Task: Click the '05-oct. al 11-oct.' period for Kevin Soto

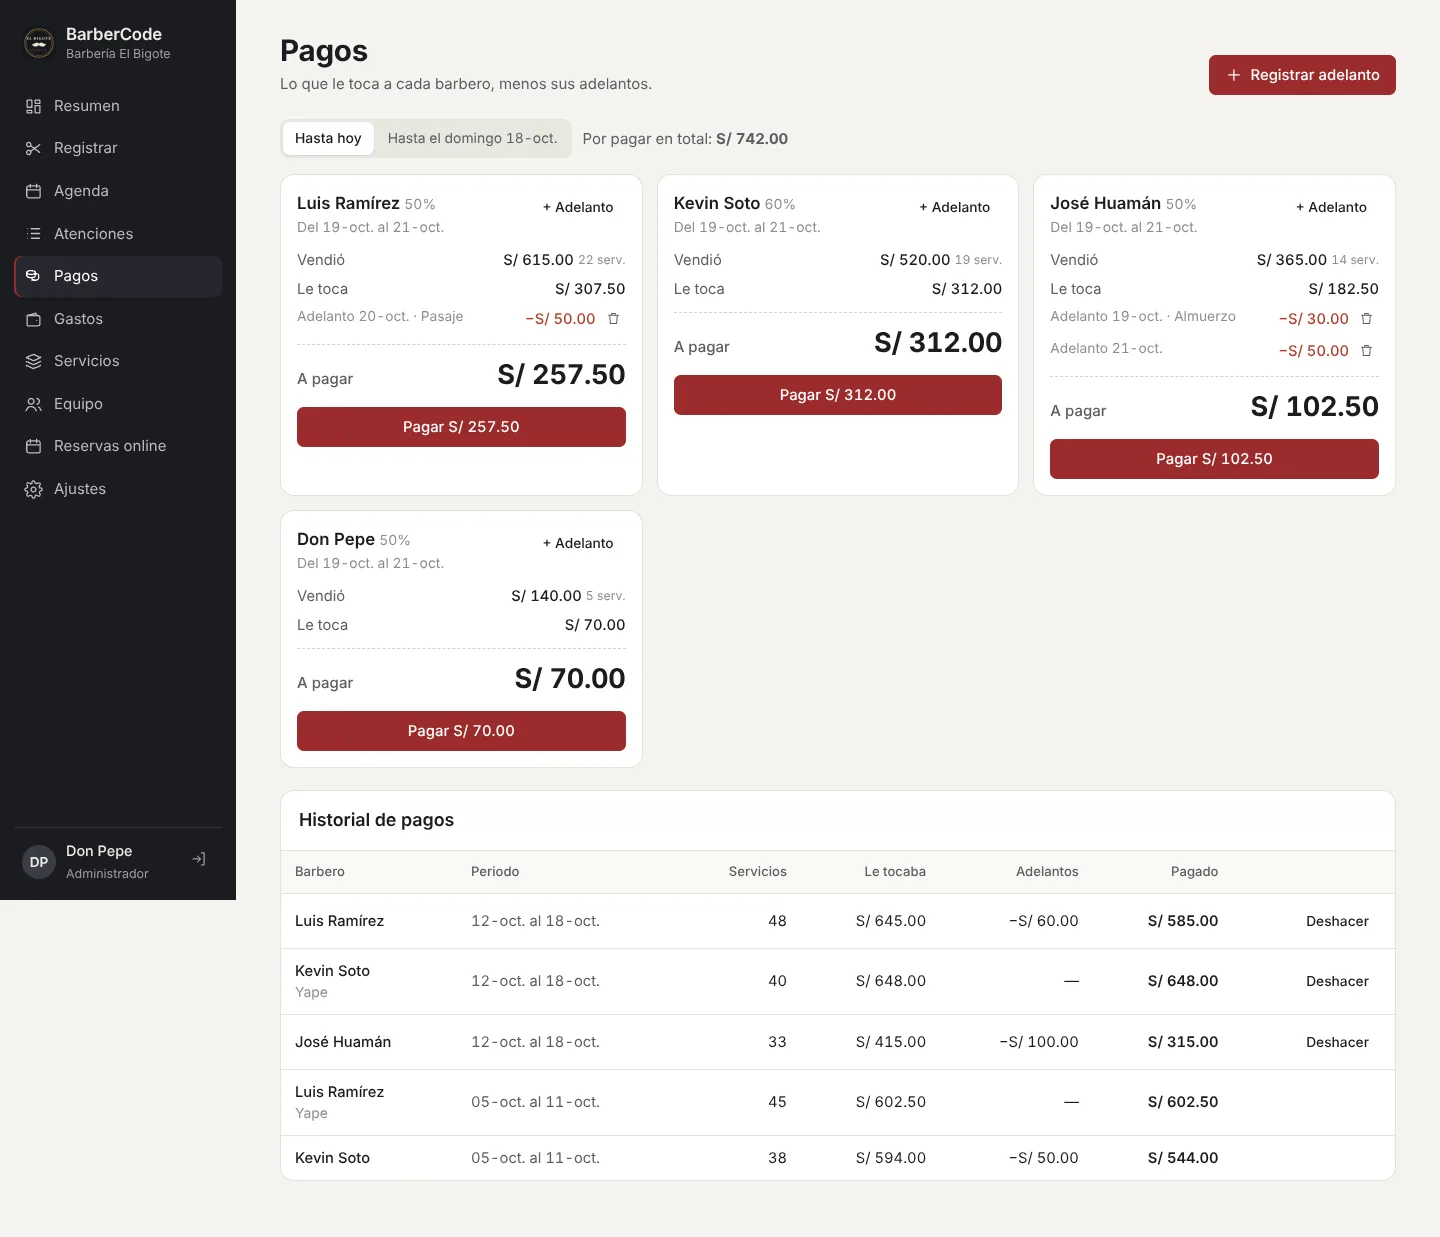Action: pyautogui.click(x=535, y=1158)
